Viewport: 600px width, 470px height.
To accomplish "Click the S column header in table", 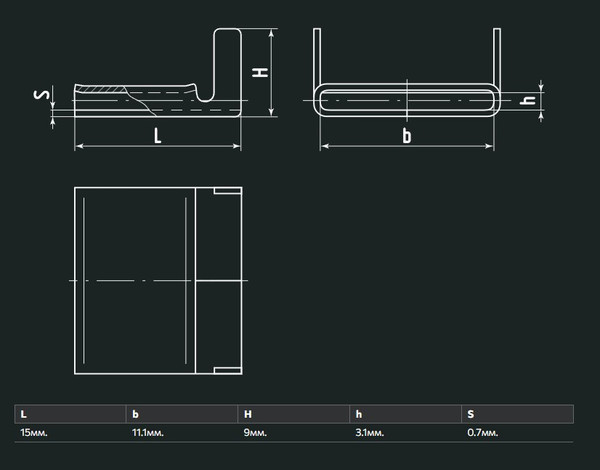I will click(470, 413).
